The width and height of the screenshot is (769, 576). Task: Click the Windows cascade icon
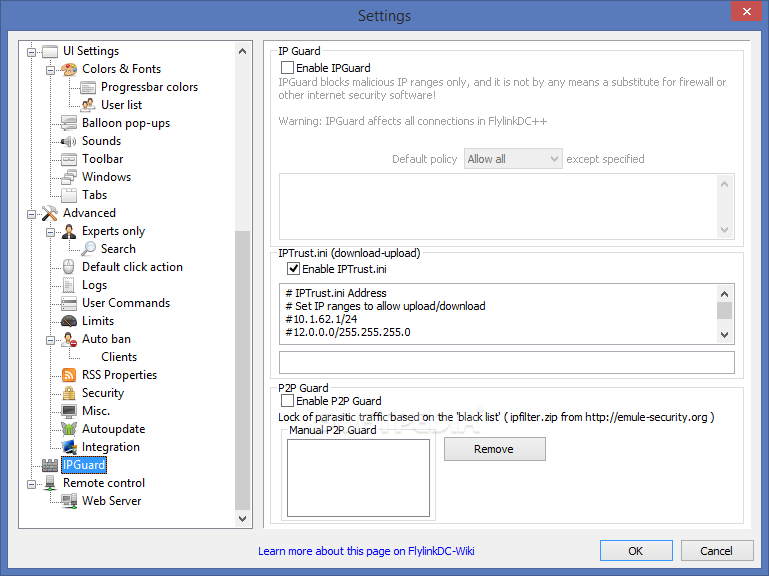click(69, 177)
